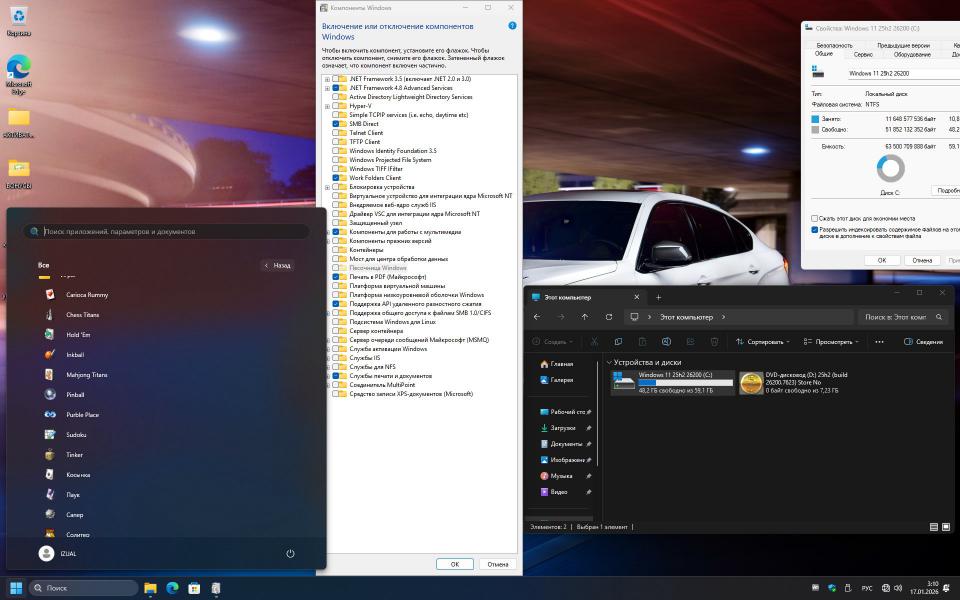The height and width of the screenshot is (600, 960).
Task: Expand the .NET Framework 3.5 tree node
Action: pyautogui.click(x=327, y=79)
